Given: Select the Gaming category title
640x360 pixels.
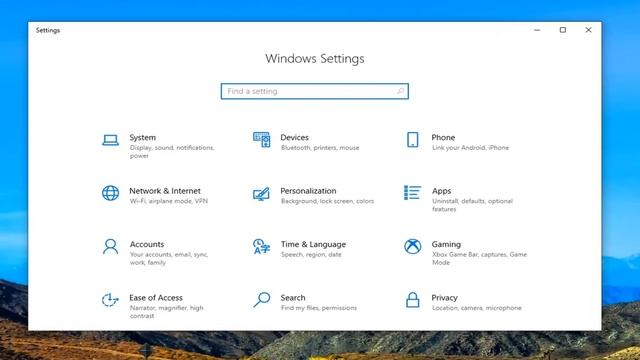Looking at the screenshot, I should pyautogui.click(x=446, y=244).
